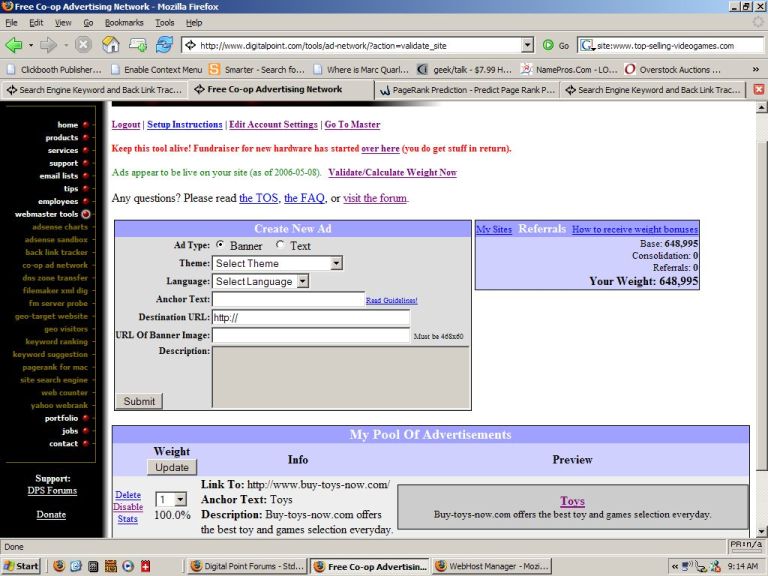Open back button history dropdown arrow
The image size is (768, 576).
(x=30, y=45)
